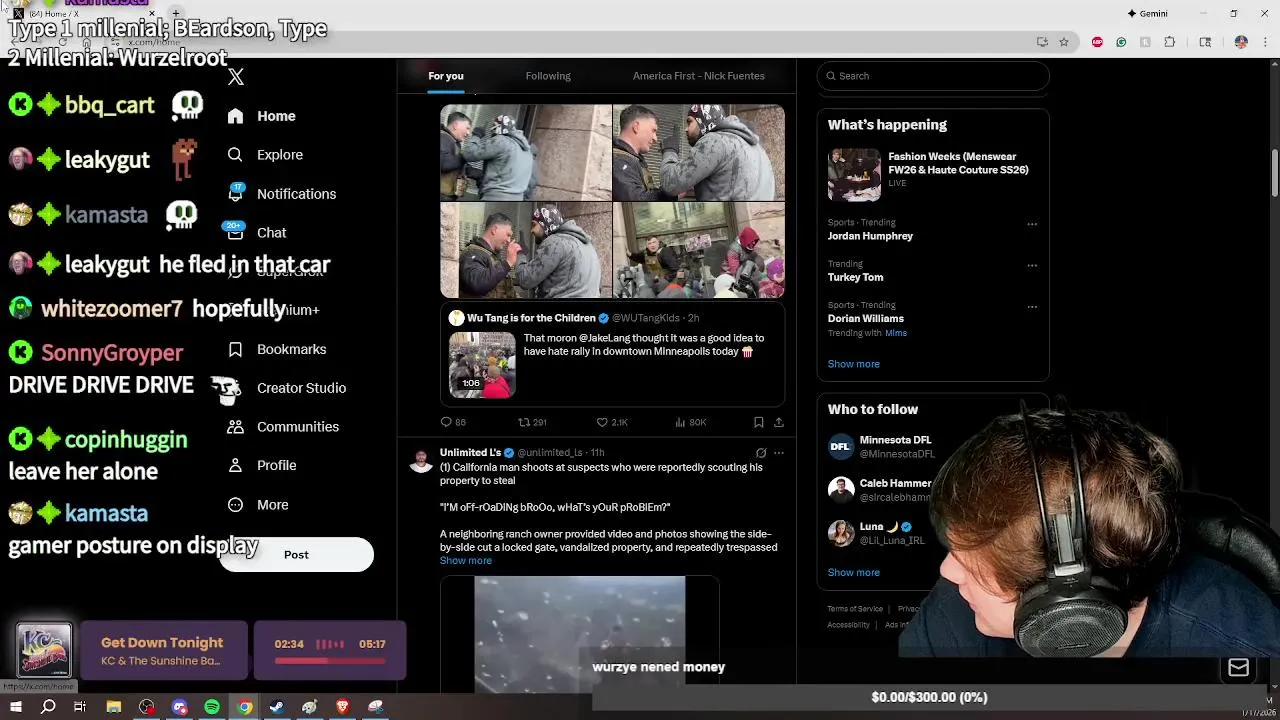Viewport: 1280px width, 720px height.
Task: Click the Get Down Tonight song progress bar
Action: 330,661
